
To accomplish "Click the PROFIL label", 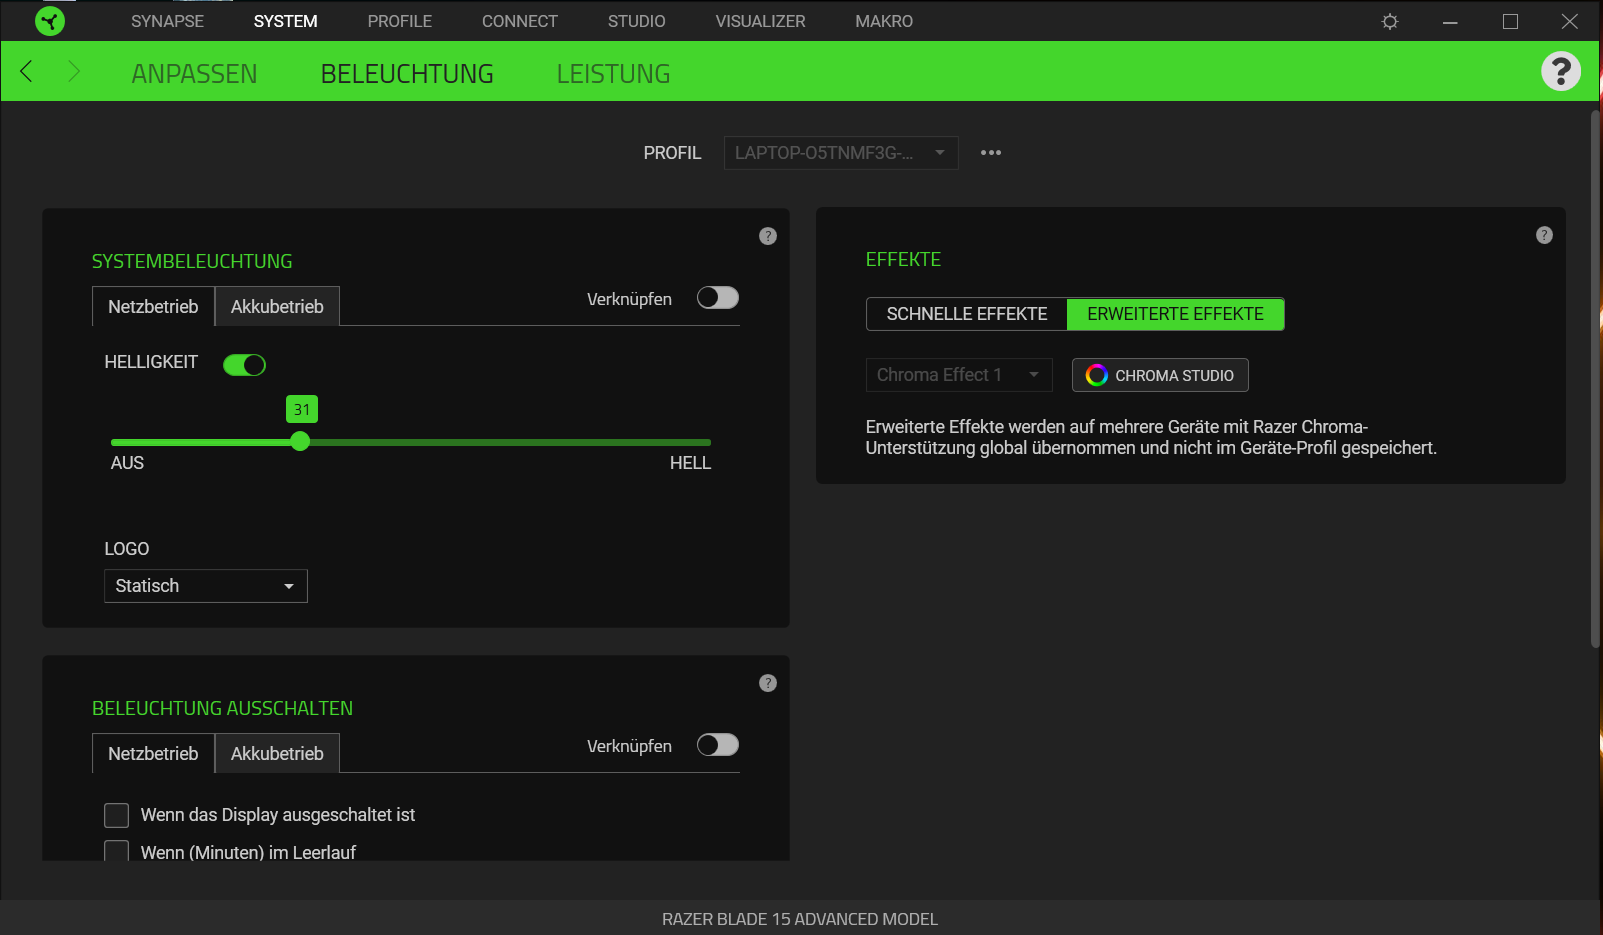I will [672, 153].
